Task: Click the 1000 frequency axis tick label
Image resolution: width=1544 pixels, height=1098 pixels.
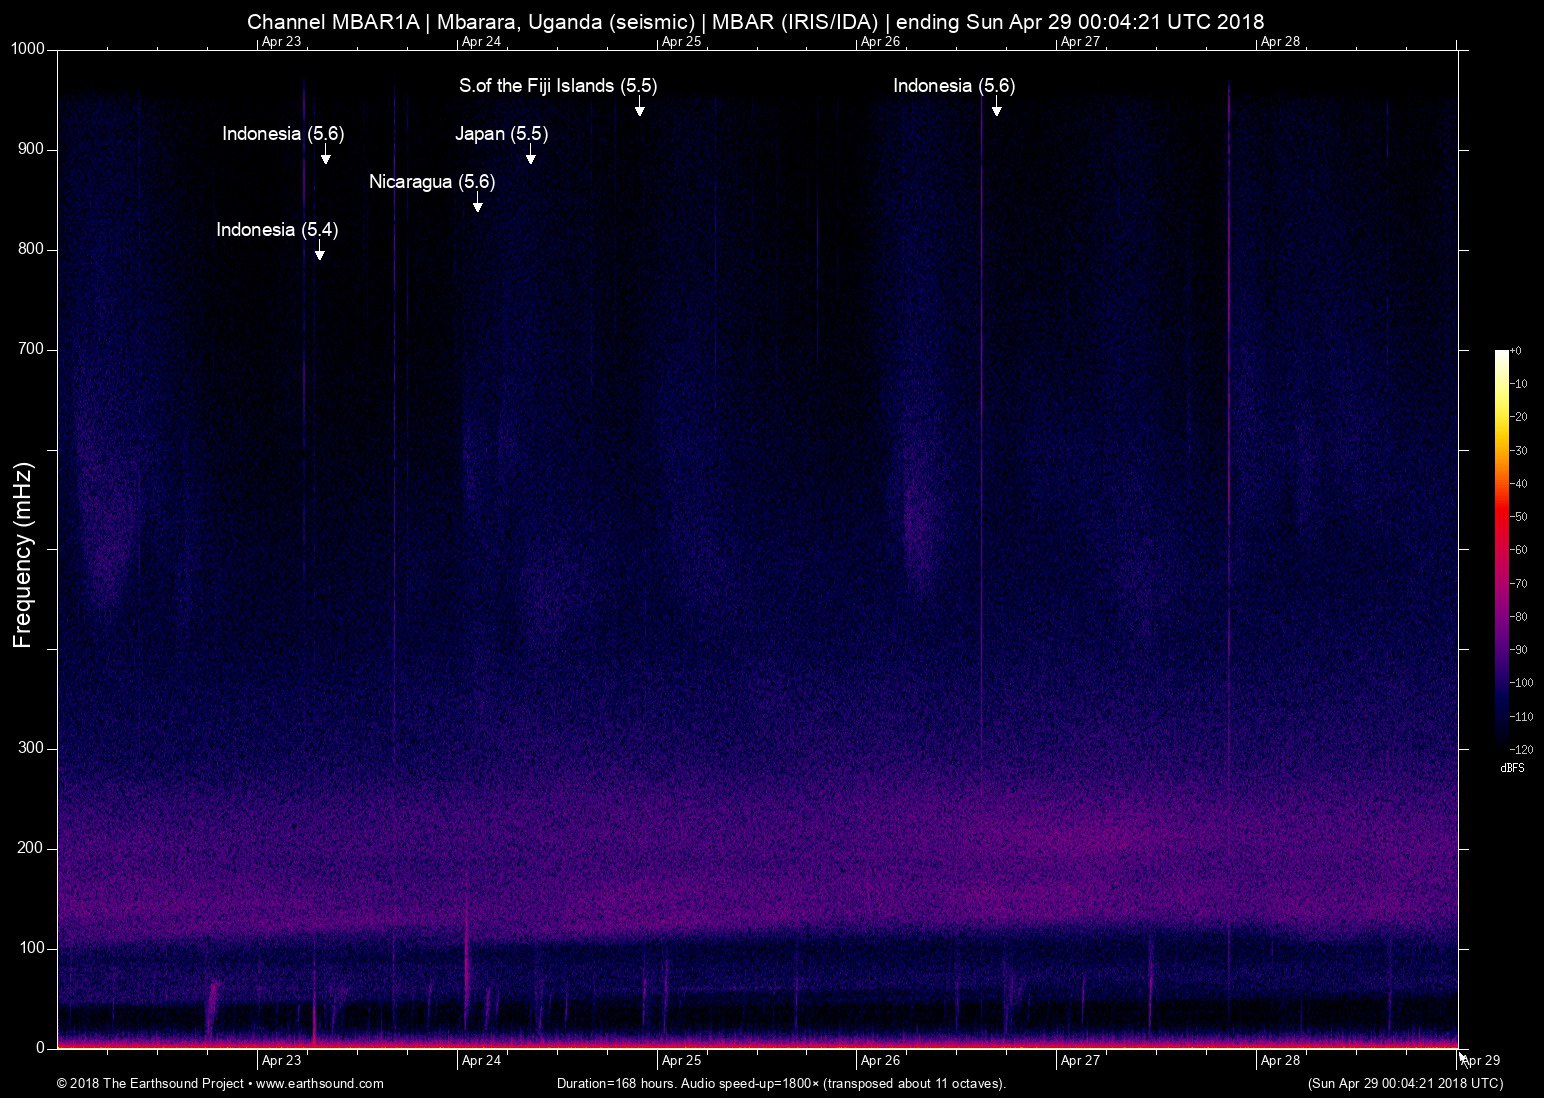Action: pos(28,50)
